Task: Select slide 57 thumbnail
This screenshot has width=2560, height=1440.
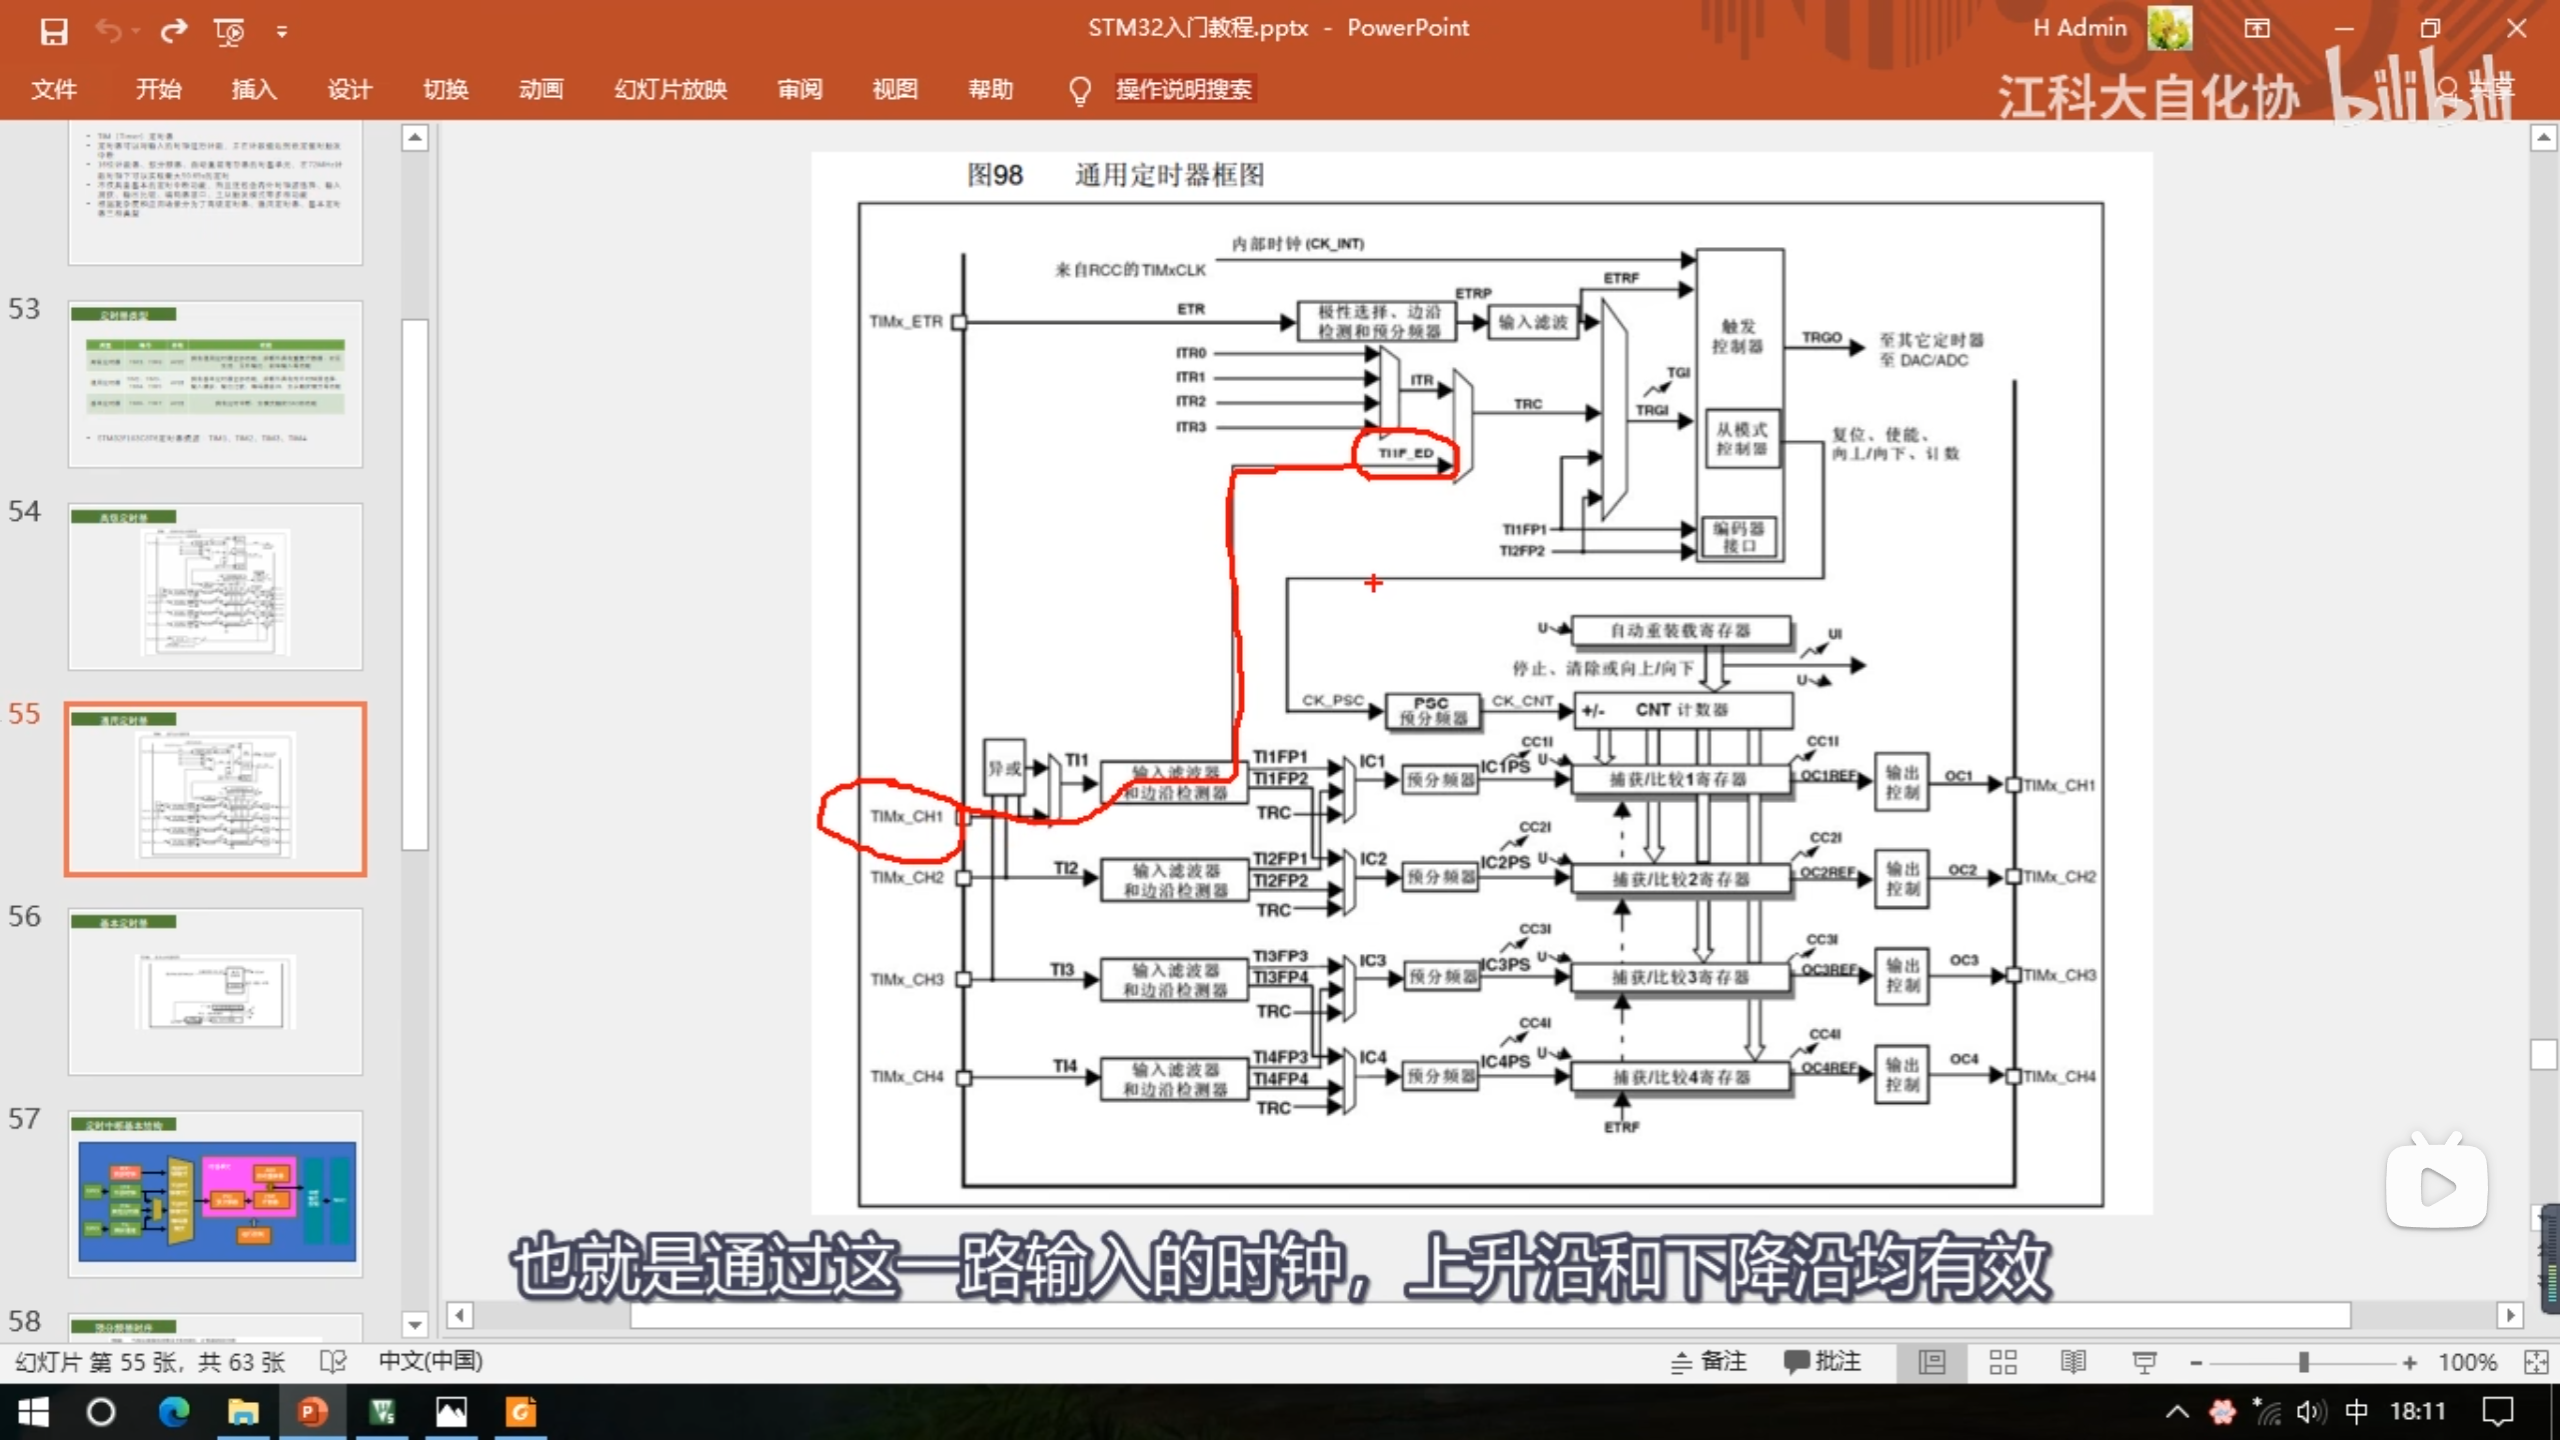Action: 216,1194
